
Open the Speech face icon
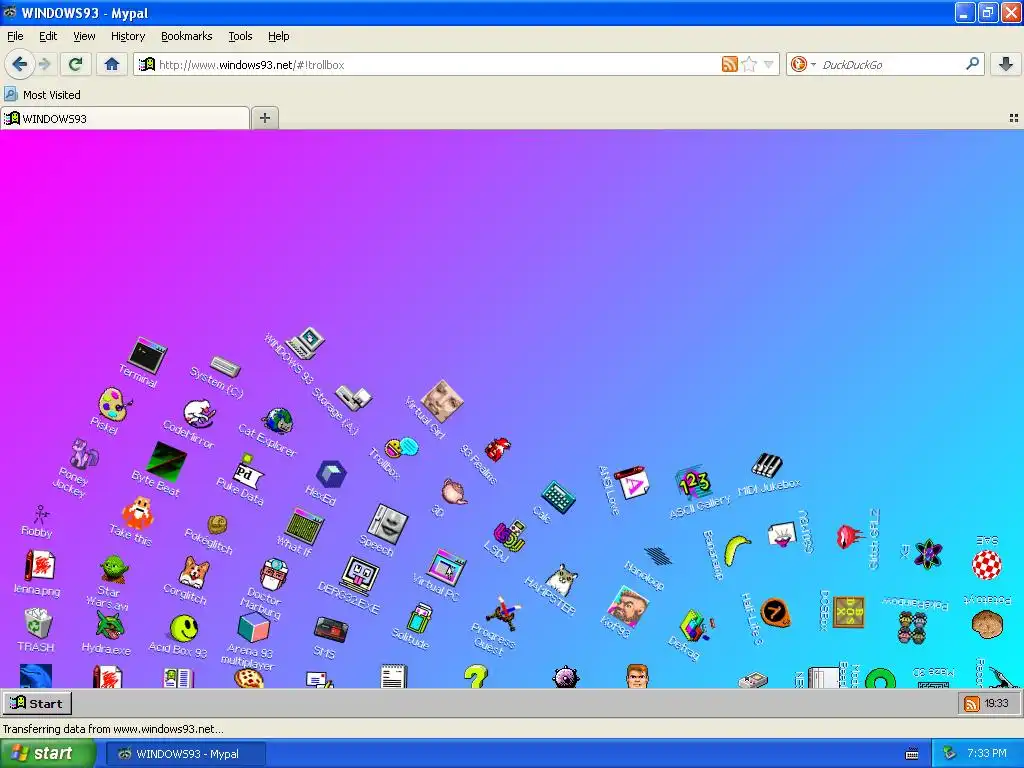tap(388, 524)
